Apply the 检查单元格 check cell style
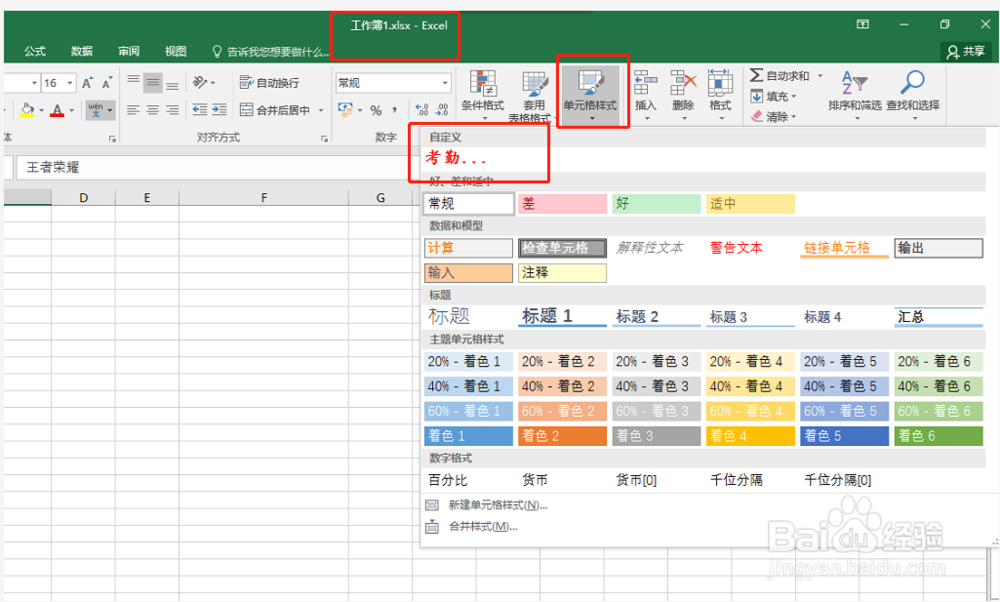This screenshot has width=1000, height=602. (562, 248)
